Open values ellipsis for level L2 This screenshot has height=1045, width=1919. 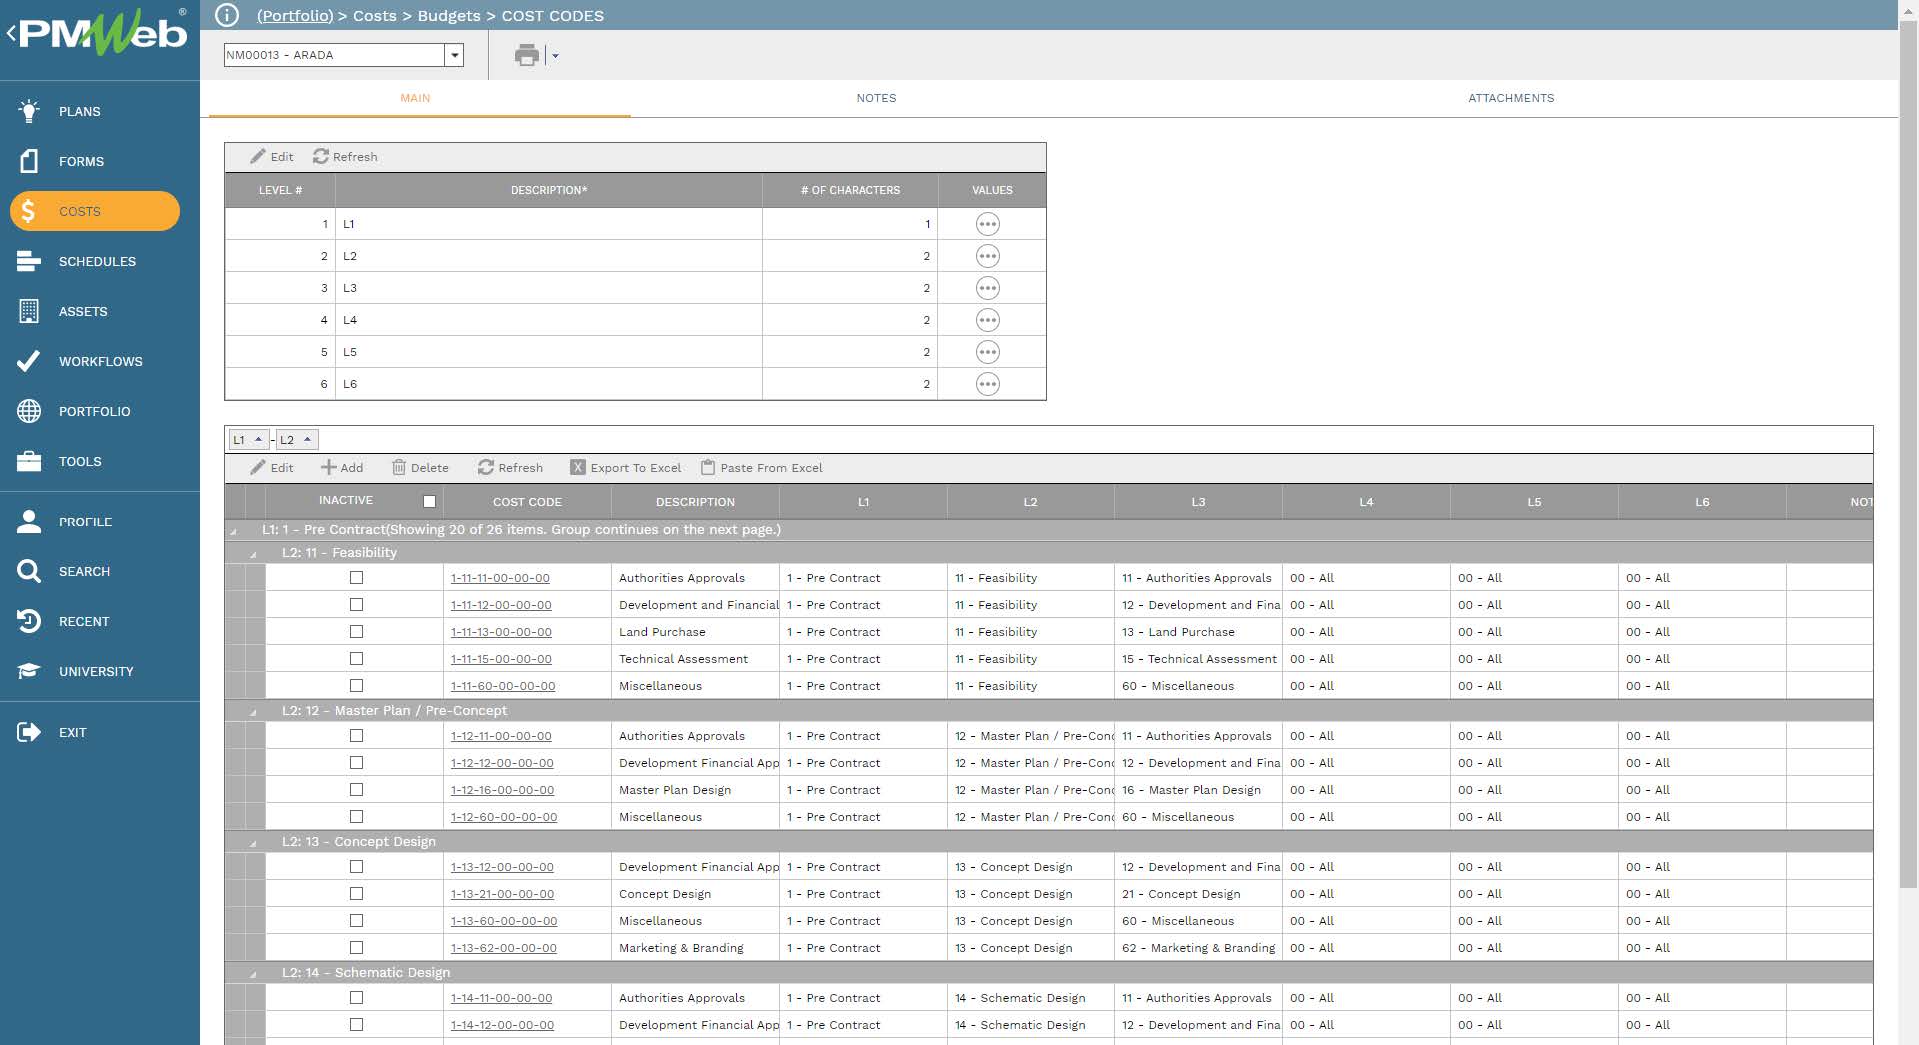coord(987,256)
